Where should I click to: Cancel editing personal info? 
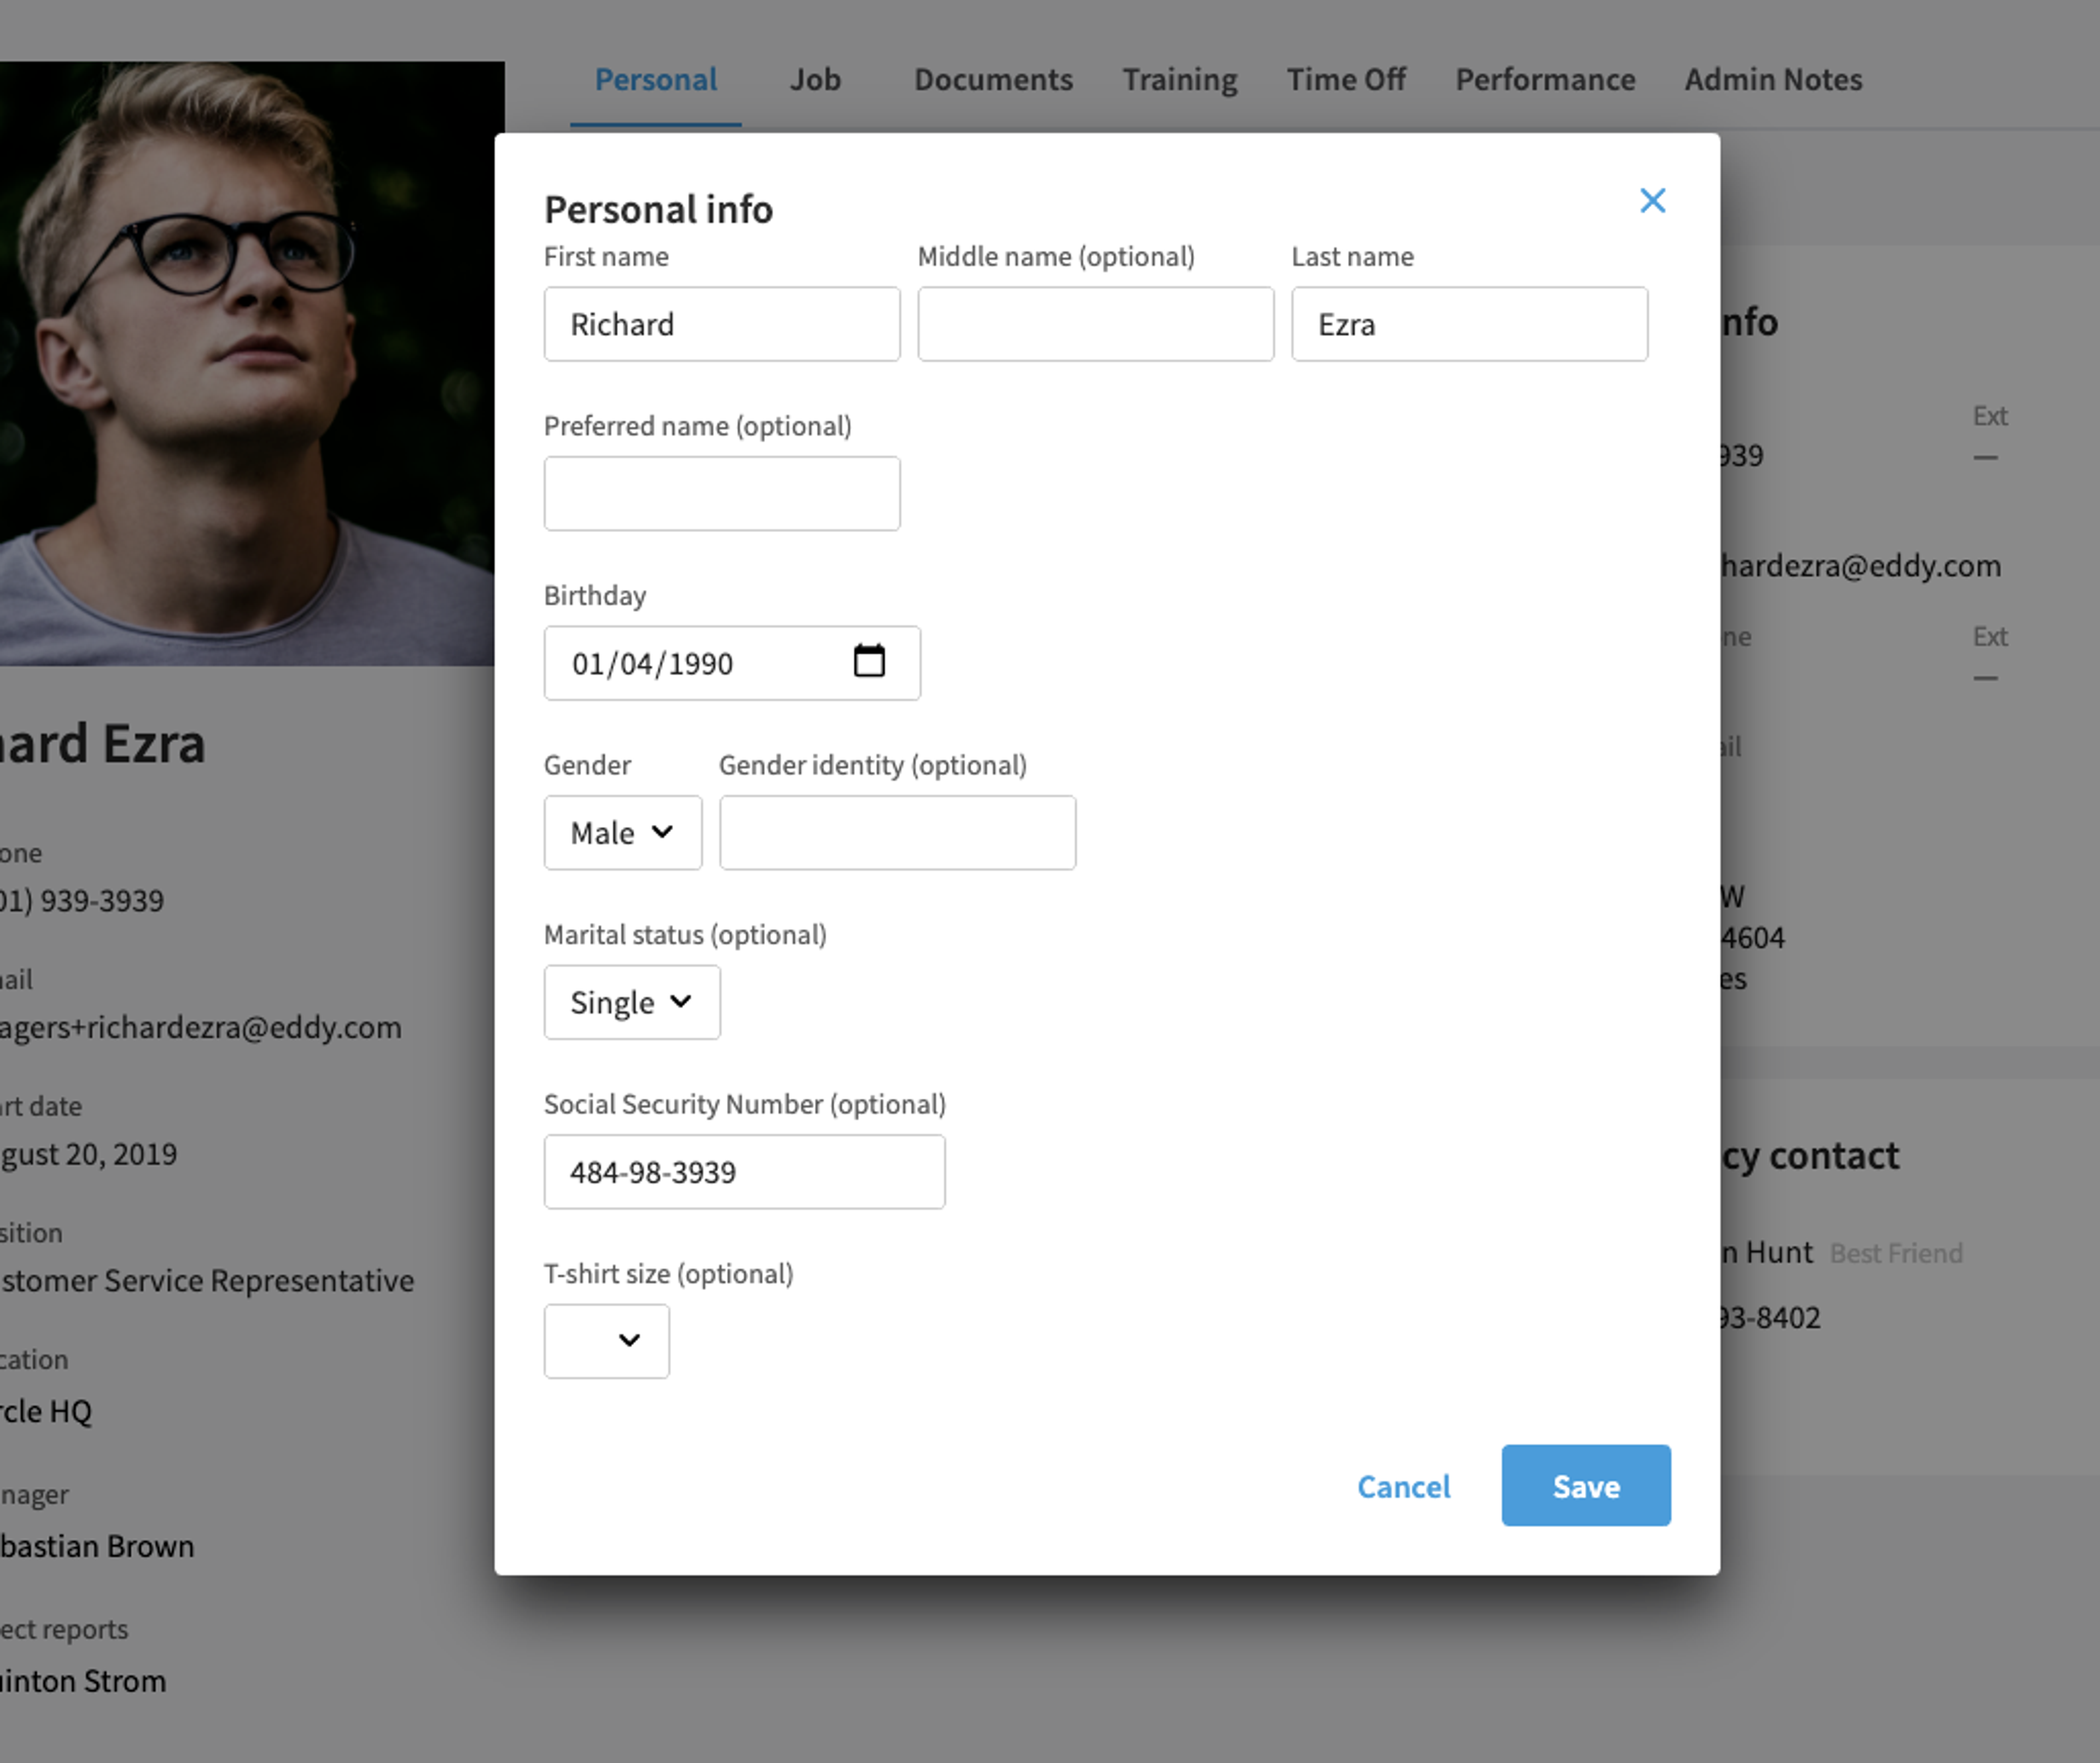tap(1403, 1486)
